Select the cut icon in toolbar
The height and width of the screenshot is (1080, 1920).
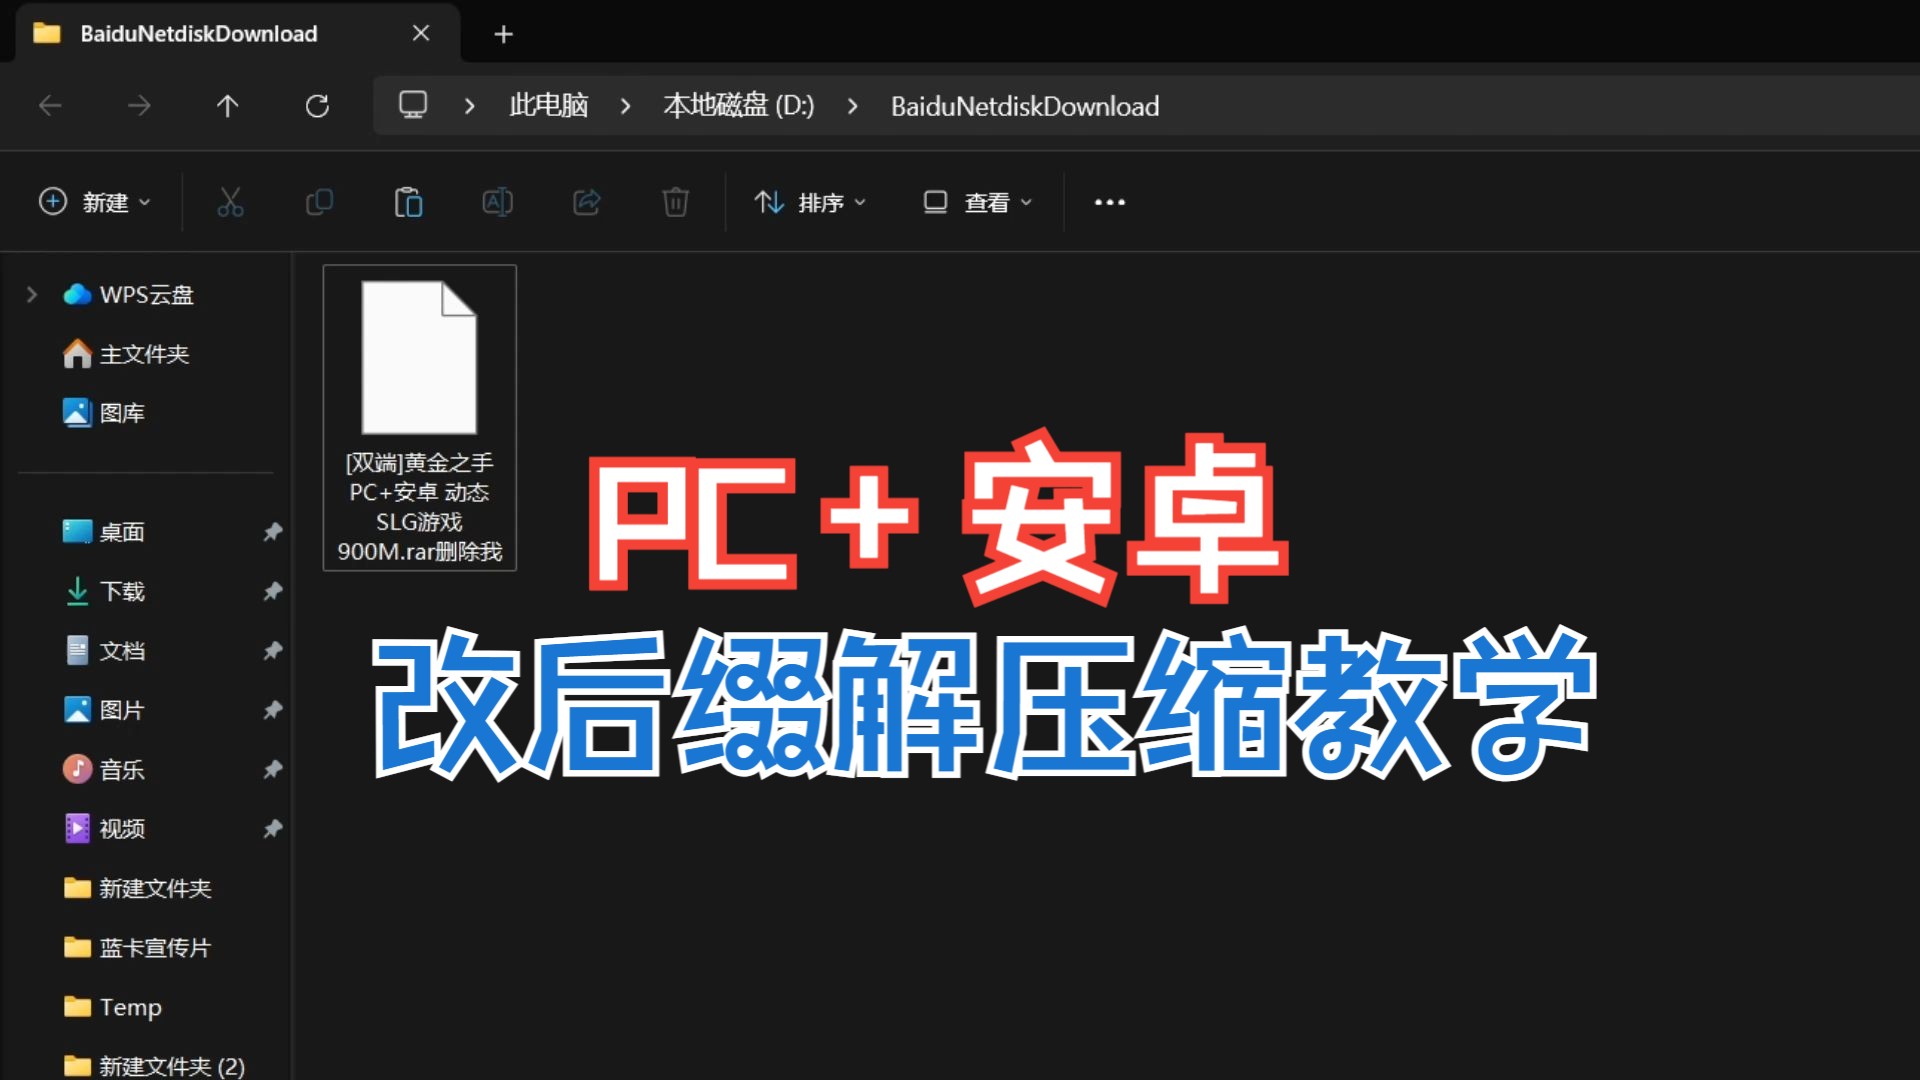point(229,202)
